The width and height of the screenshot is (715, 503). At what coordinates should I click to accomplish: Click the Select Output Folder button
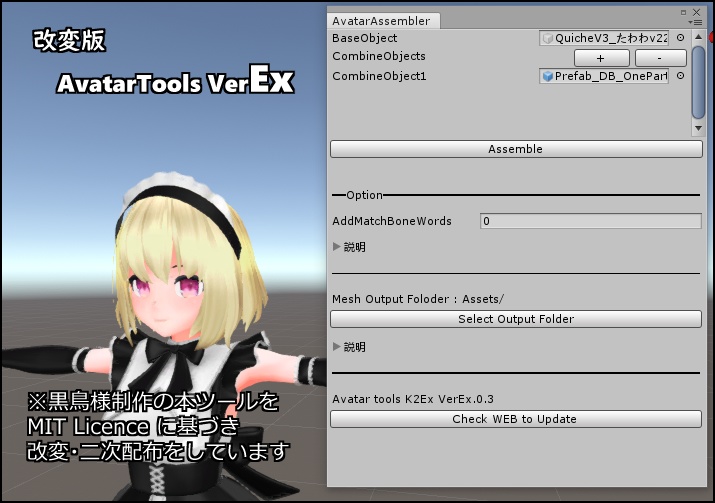click(516, 319)
